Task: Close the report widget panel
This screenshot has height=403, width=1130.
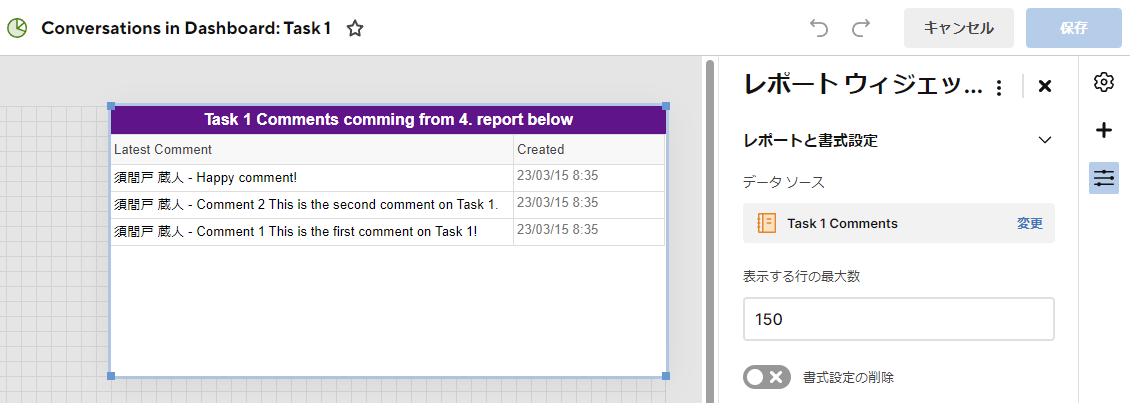Action: pyautogui.click(x=1044, y=87)
